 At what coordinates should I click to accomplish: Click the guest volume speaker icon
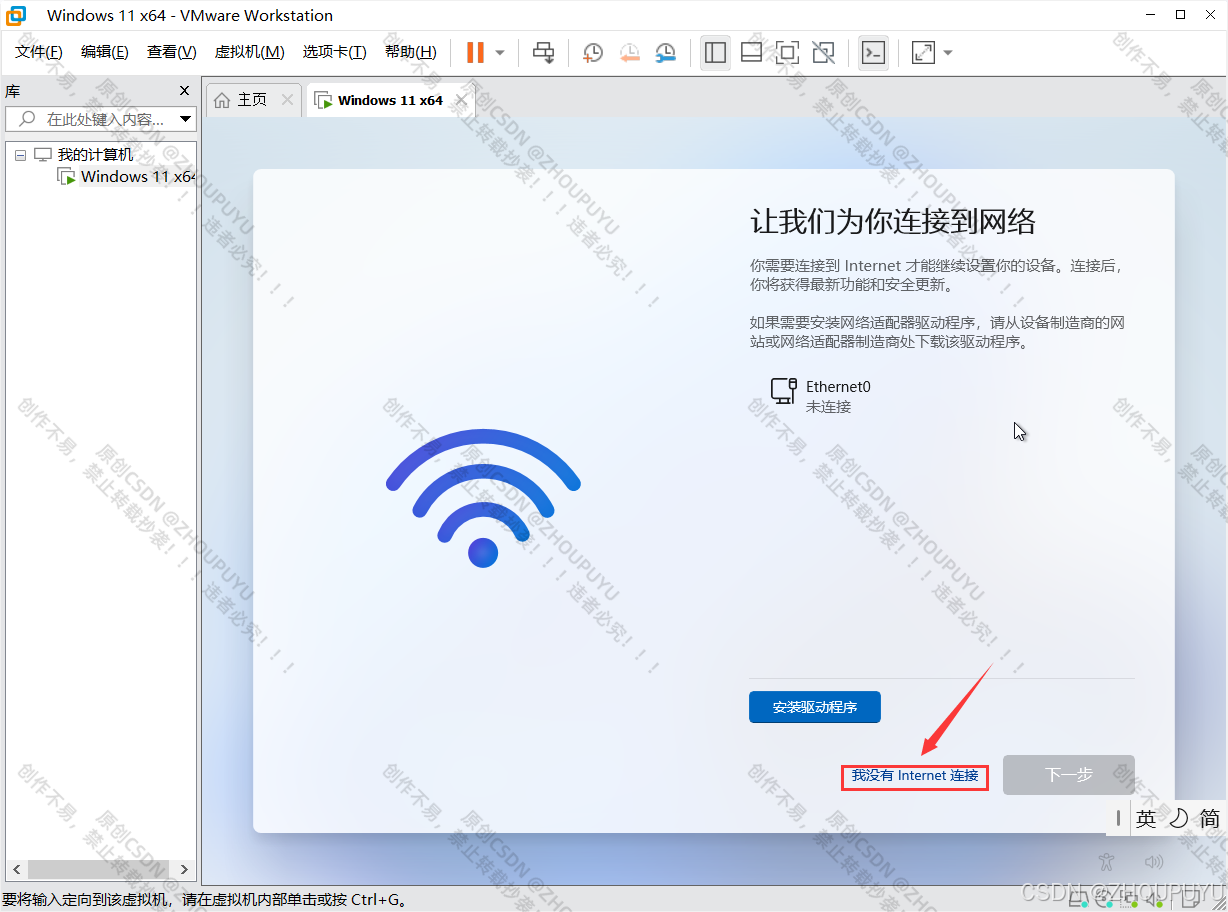point(1154,861)
